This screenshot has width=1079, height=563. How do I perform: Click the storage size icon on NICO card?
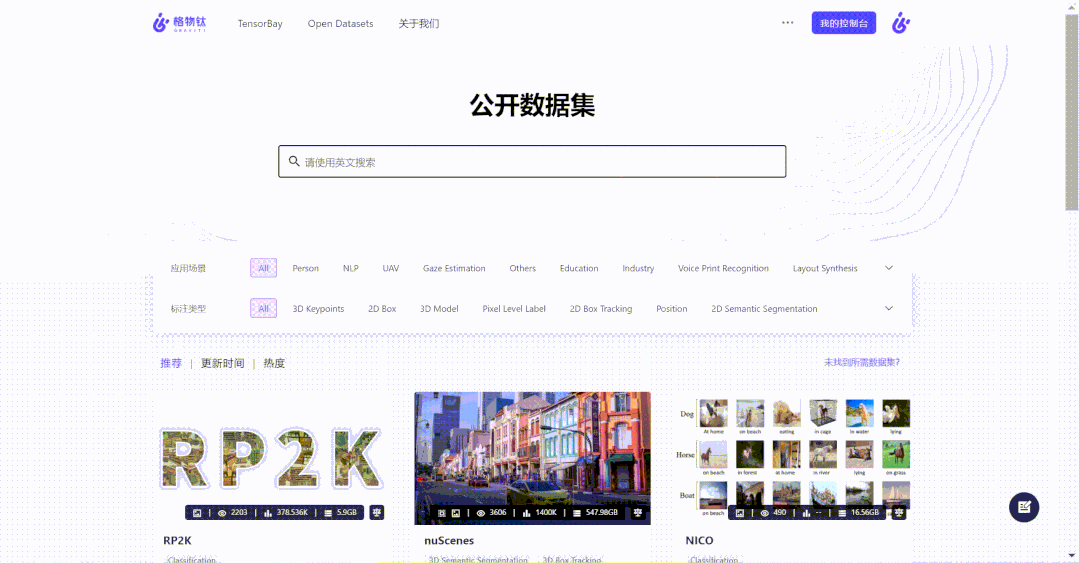pos(842,513)
